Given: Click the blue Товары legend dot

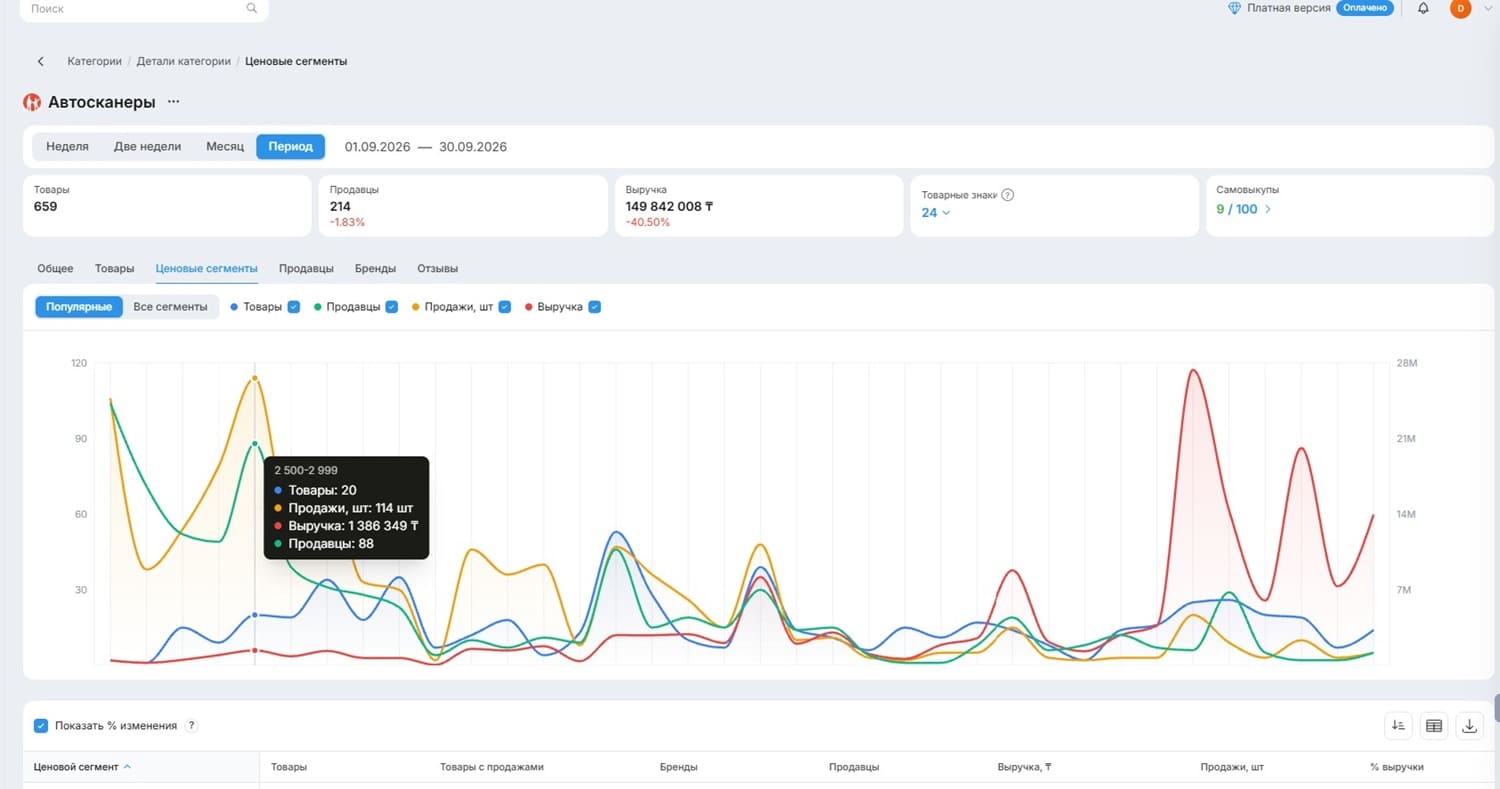Looking at the screenshot, I should point(234,307).
